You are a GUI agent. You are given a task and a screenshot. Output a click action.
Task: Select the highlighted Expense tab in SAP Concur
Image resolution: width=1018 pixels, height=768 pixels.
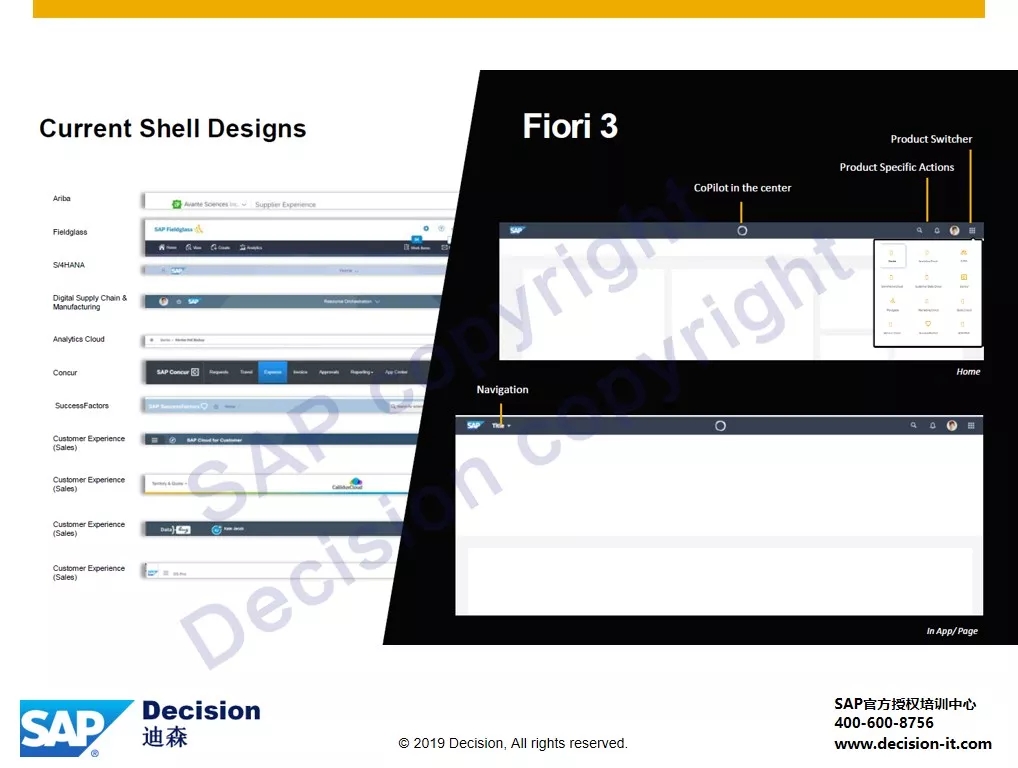pyautogui.click(x=273, y=372)
